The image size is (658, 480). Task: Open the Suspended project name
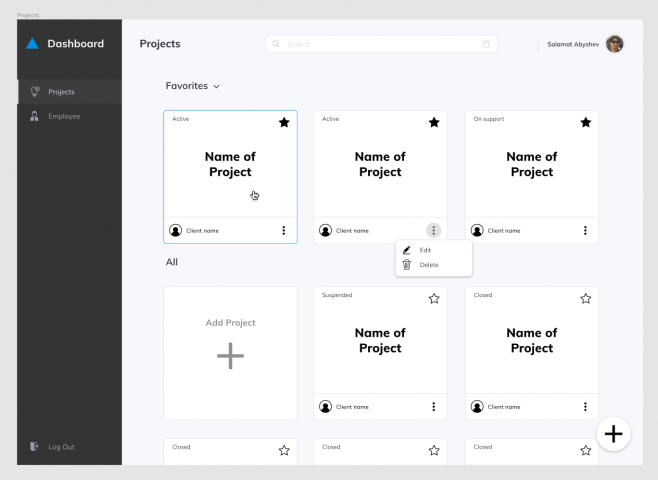point(380,340)
